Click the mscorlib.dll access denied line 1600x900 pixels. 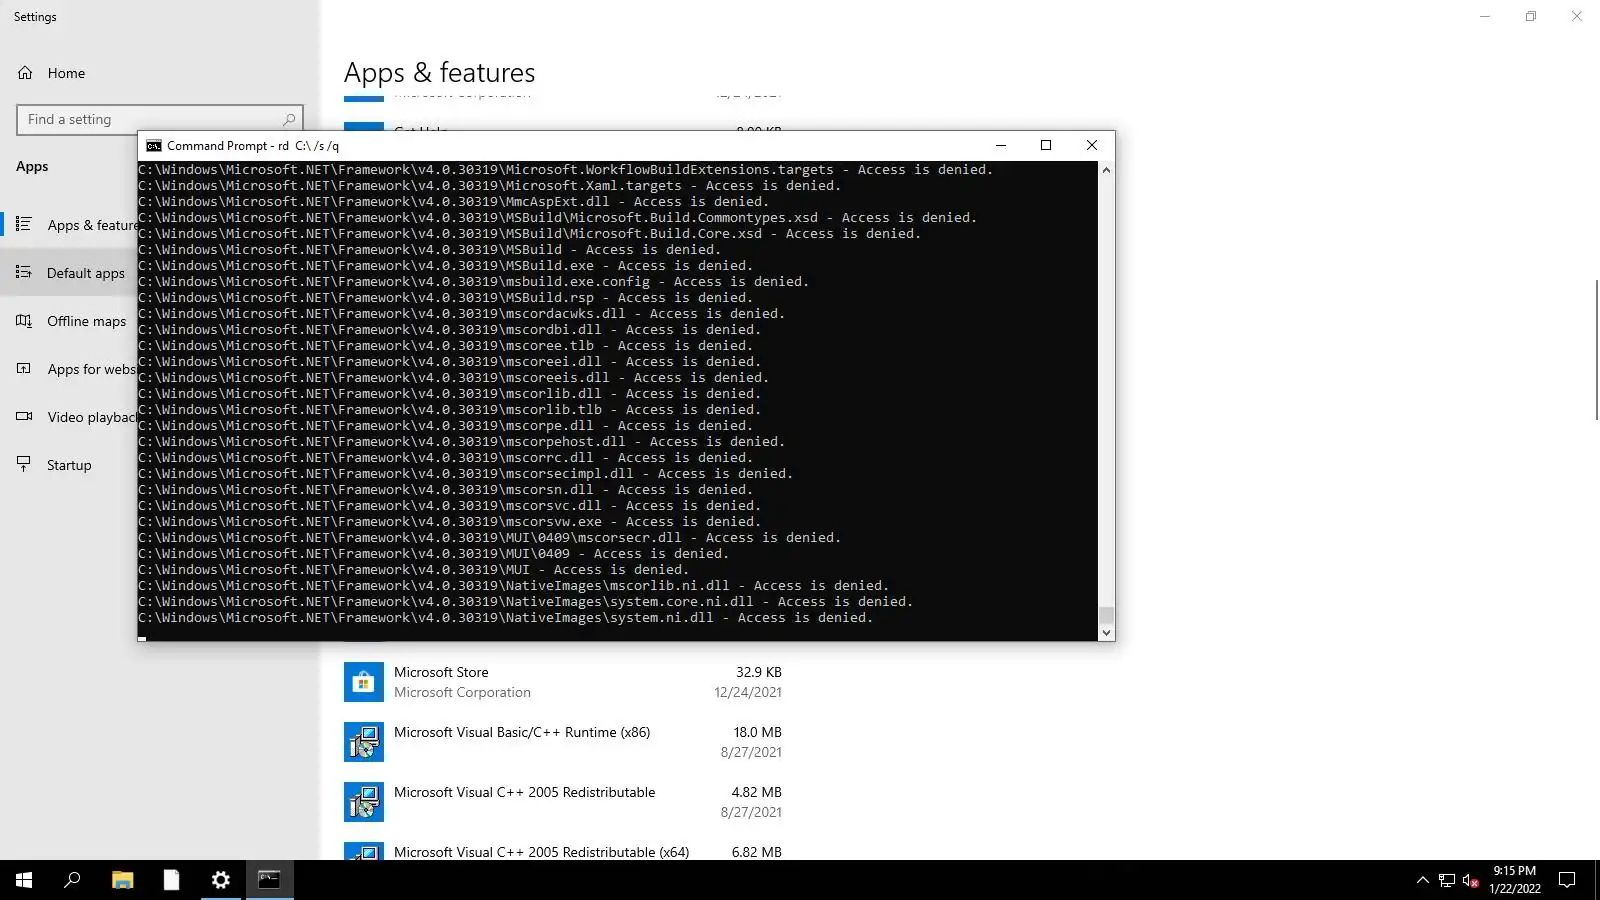(449, 394)
